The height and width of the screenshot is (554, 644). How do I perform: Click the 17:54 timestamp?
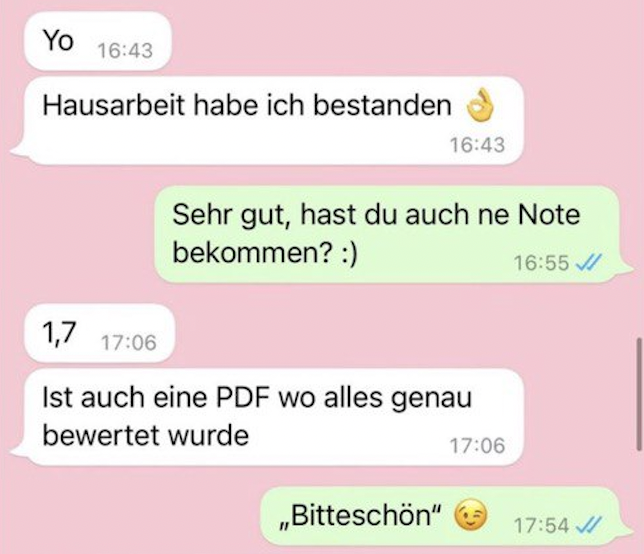pos(541,525)
